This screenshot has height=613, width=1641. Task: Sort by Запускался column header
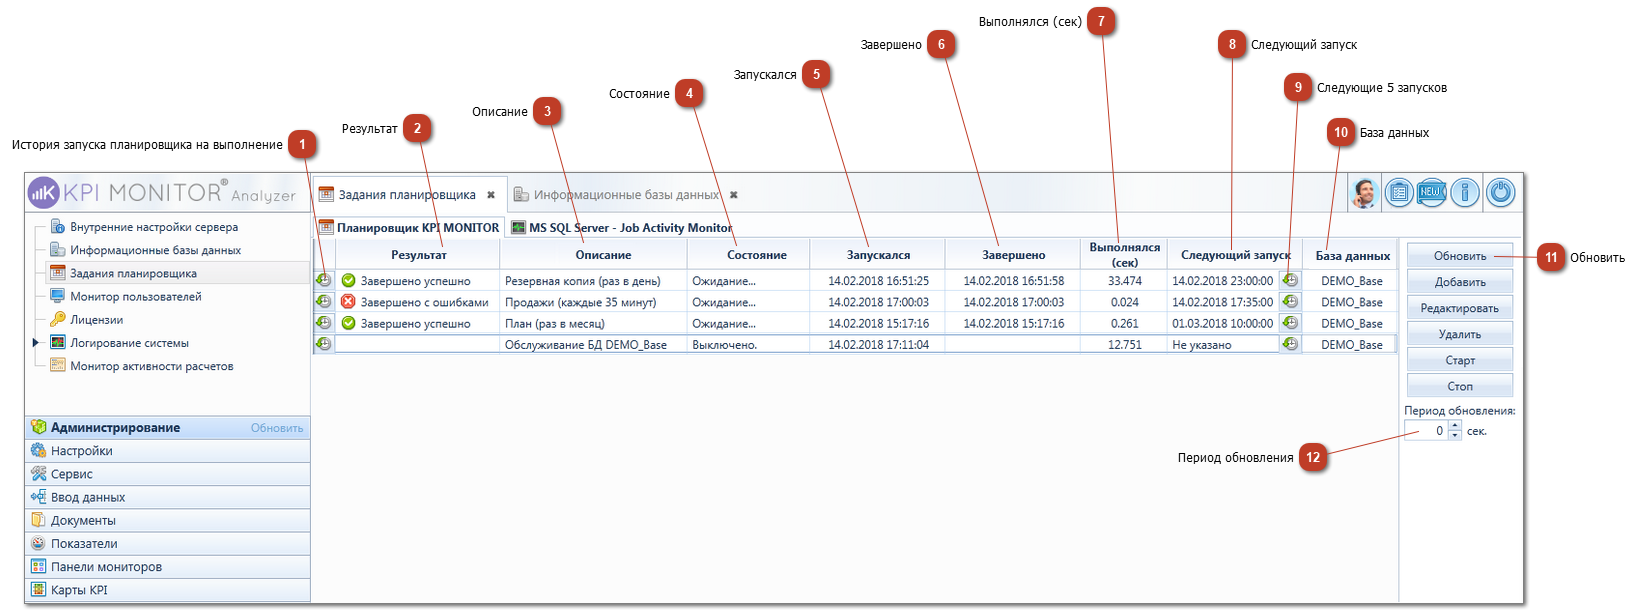[878, 255]
